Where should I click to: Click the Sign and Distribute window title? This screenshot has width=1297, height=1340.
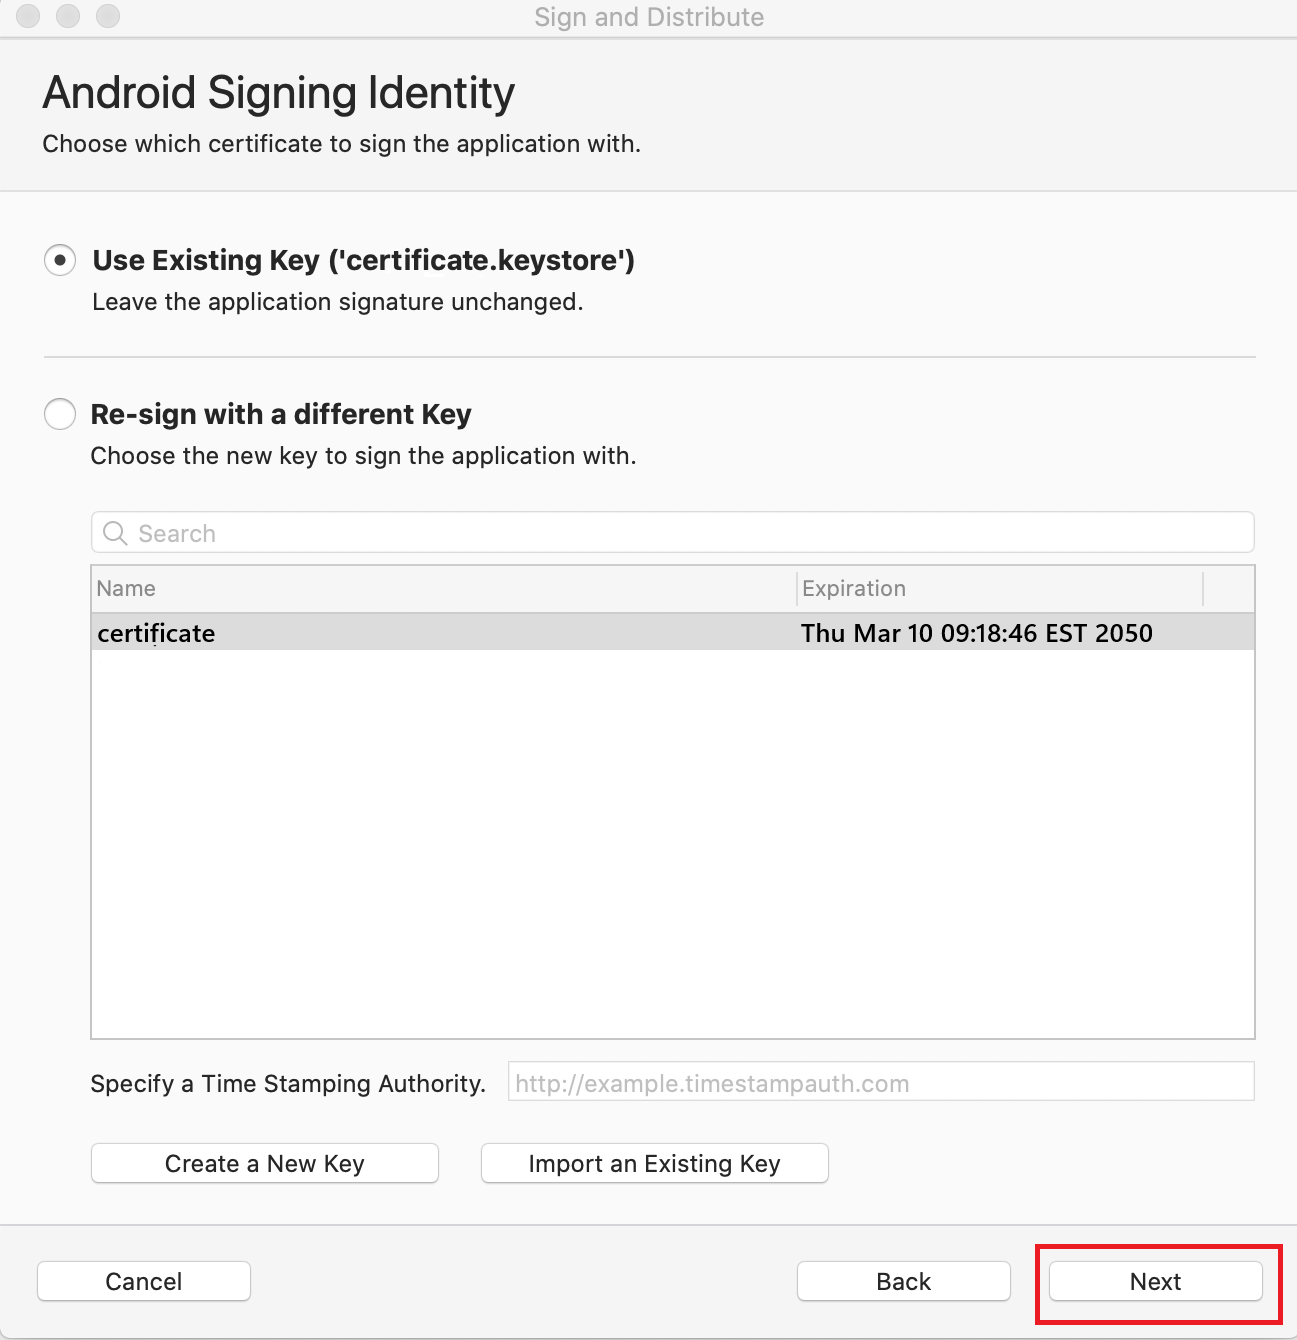point(649,17)
